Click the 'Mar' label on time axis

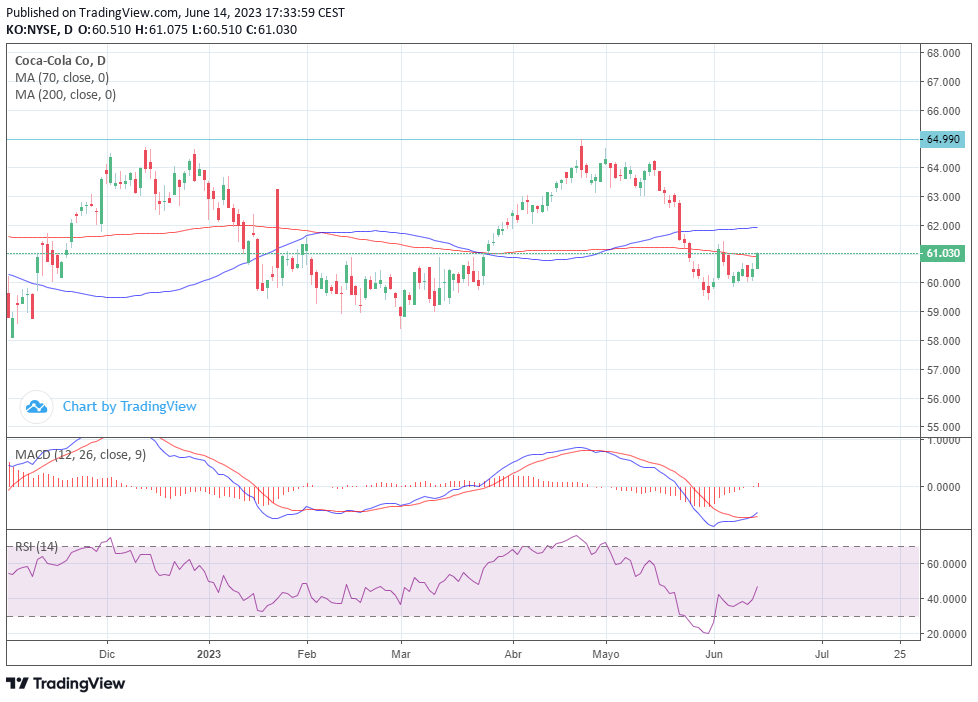(400, 654)
